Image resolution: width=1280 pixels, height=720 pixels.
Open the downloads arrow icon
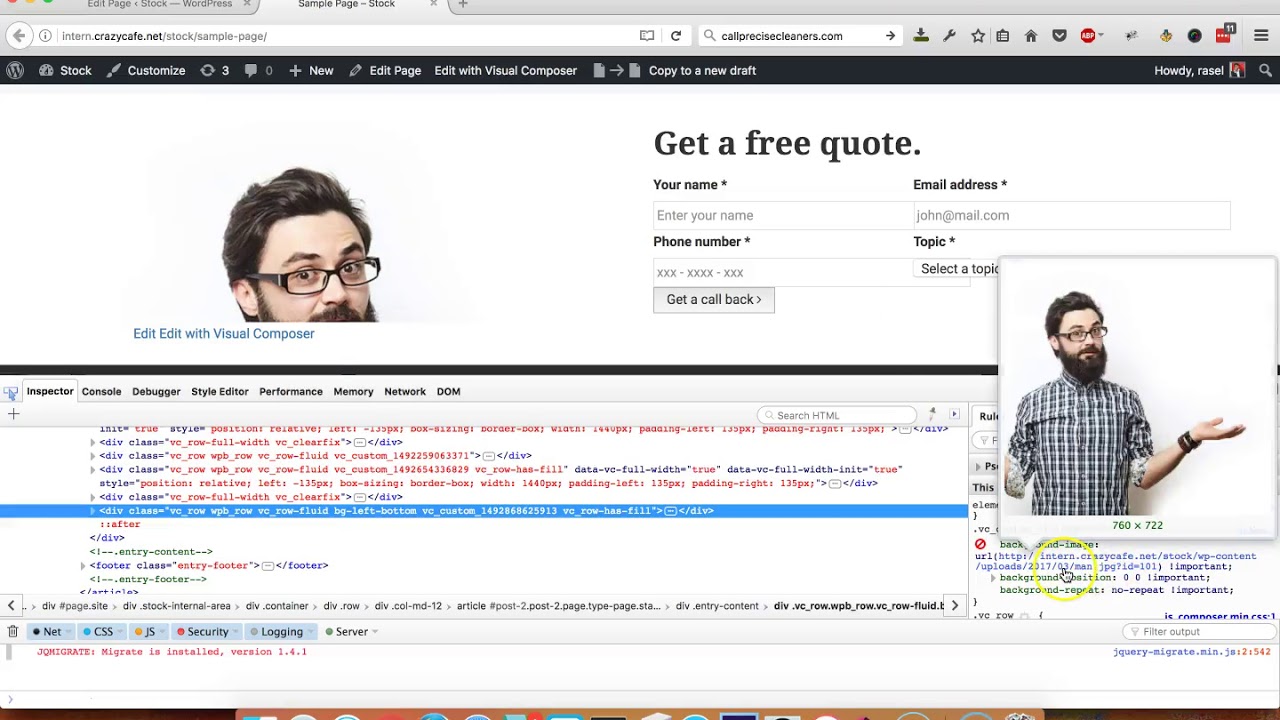pos(921,36)
